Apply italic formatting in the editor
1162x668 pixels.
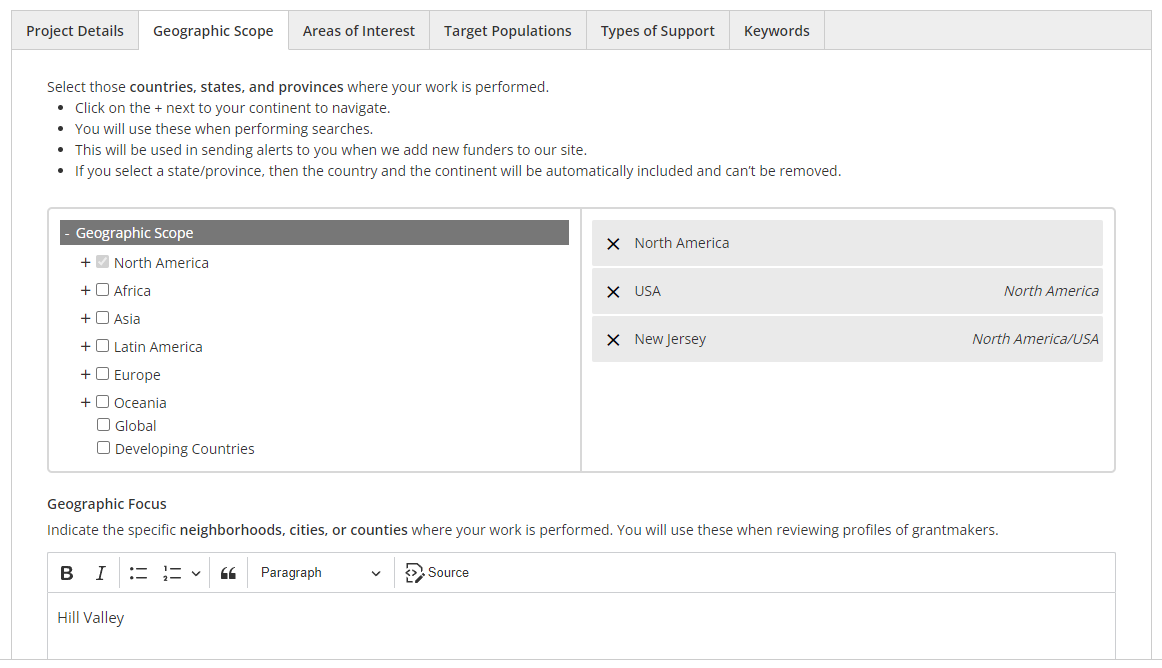[100, 573]
